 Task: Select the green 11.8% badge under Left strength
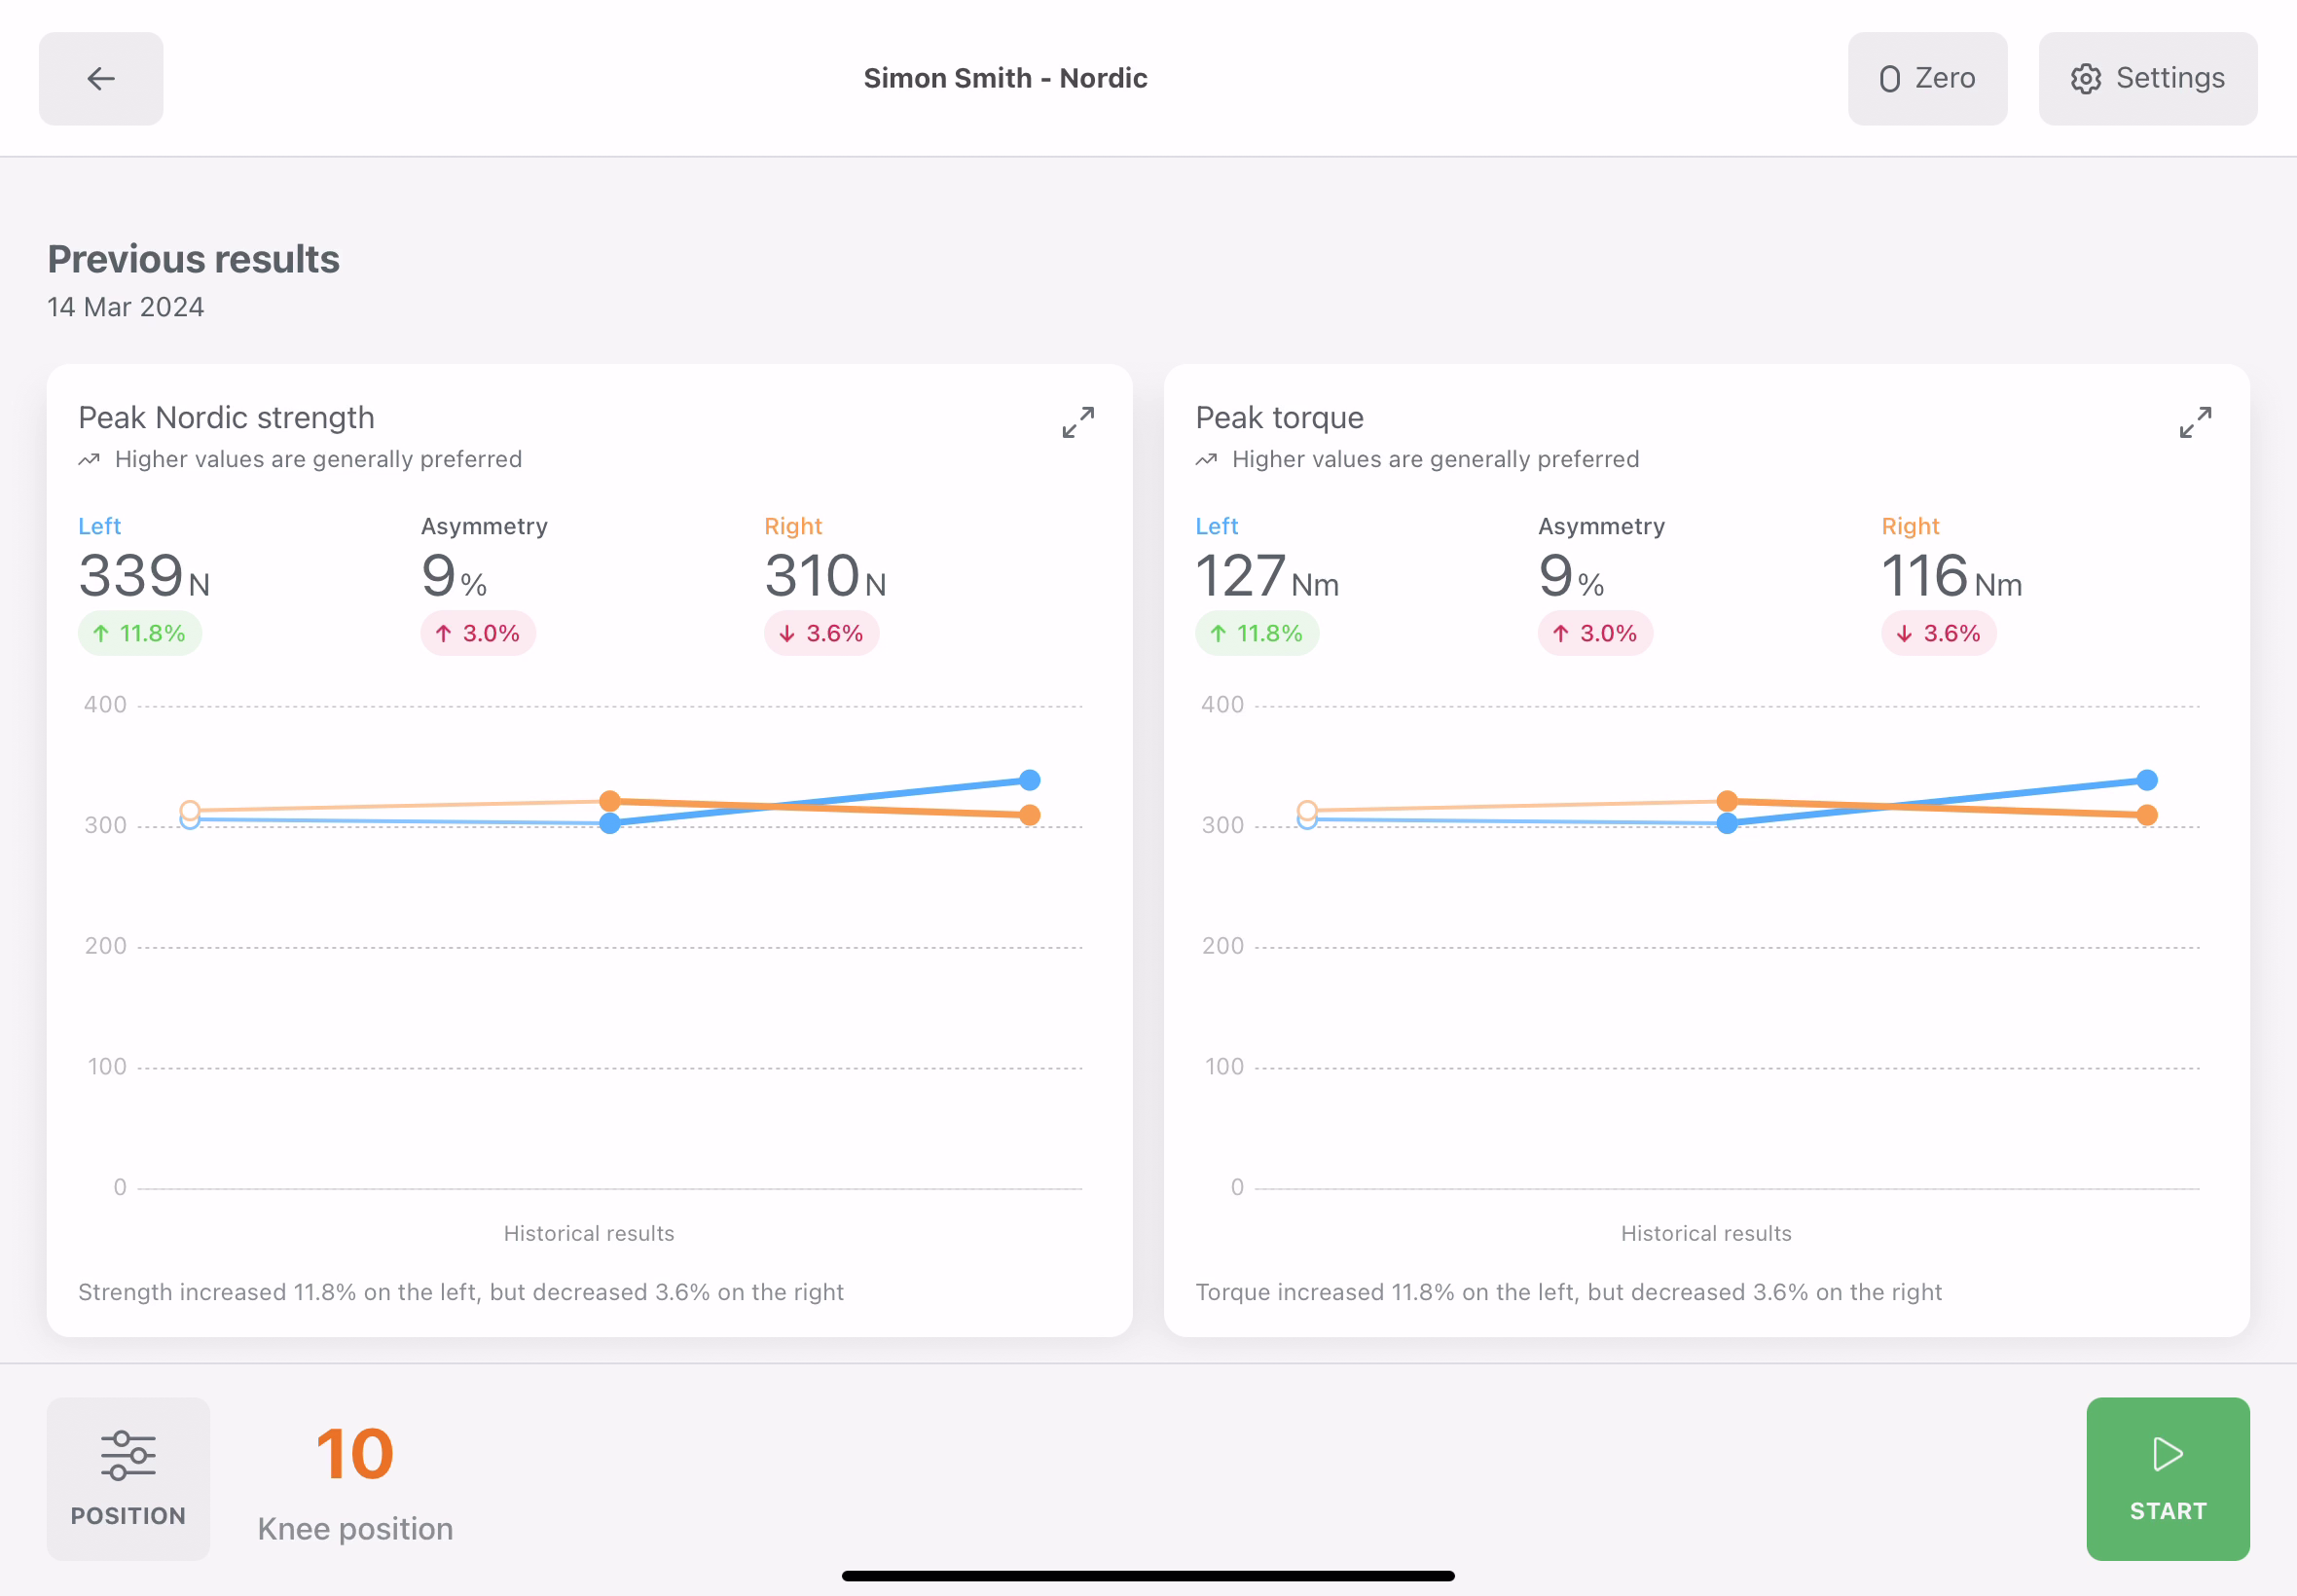(139, 633)
